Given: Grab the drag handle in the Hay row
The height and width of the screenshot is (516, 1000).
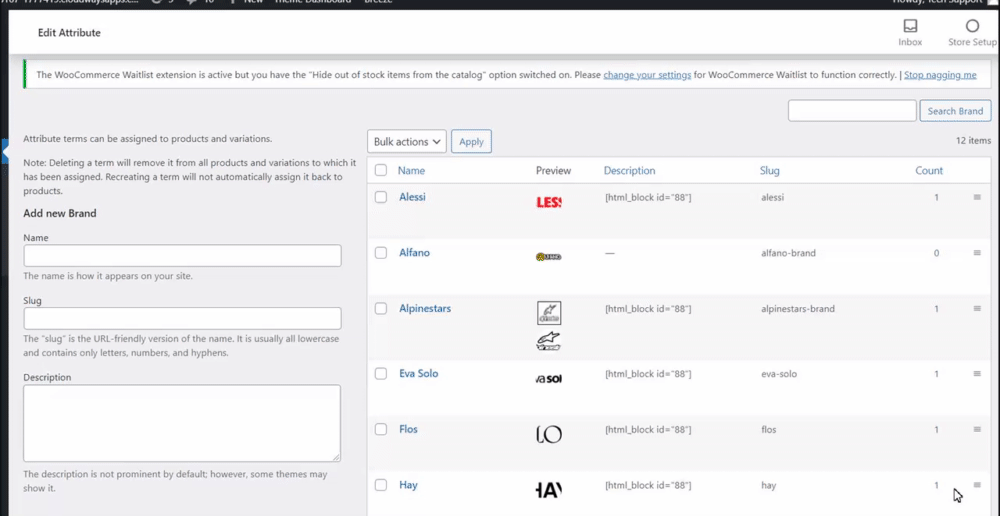Looking at the screenshot, I should coord(976,485).
